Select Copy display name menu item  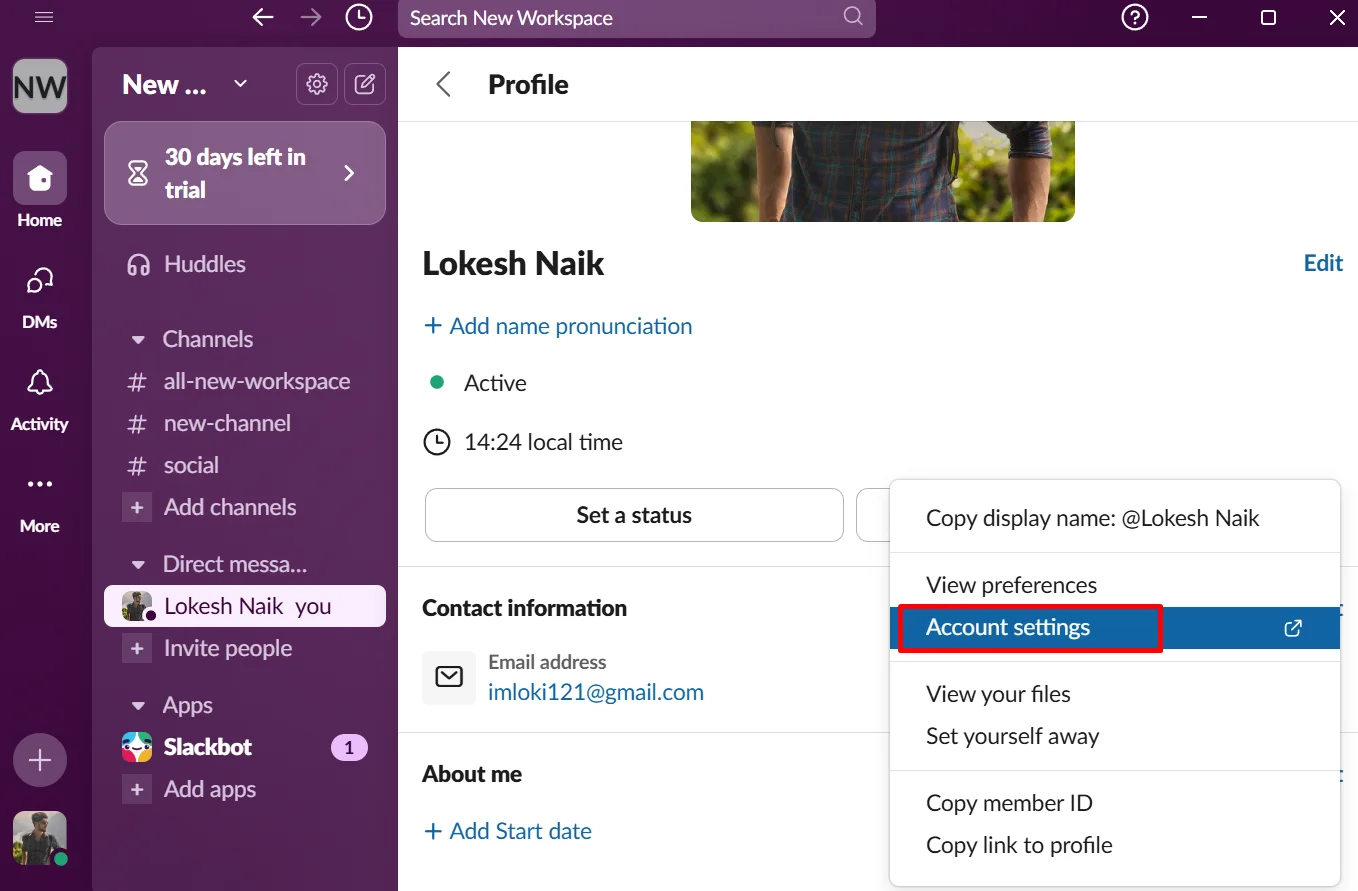pos(1115,518)
